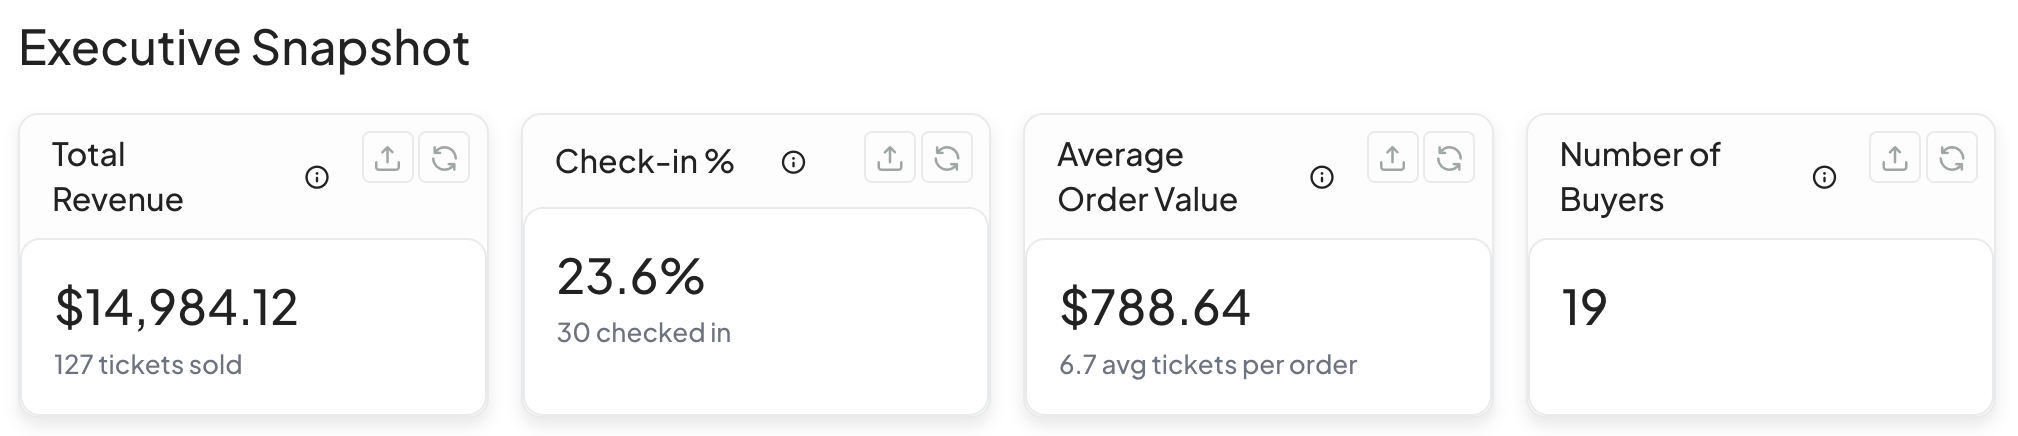
Task: Show info for Average Order Value
Action: (1322, 178)
